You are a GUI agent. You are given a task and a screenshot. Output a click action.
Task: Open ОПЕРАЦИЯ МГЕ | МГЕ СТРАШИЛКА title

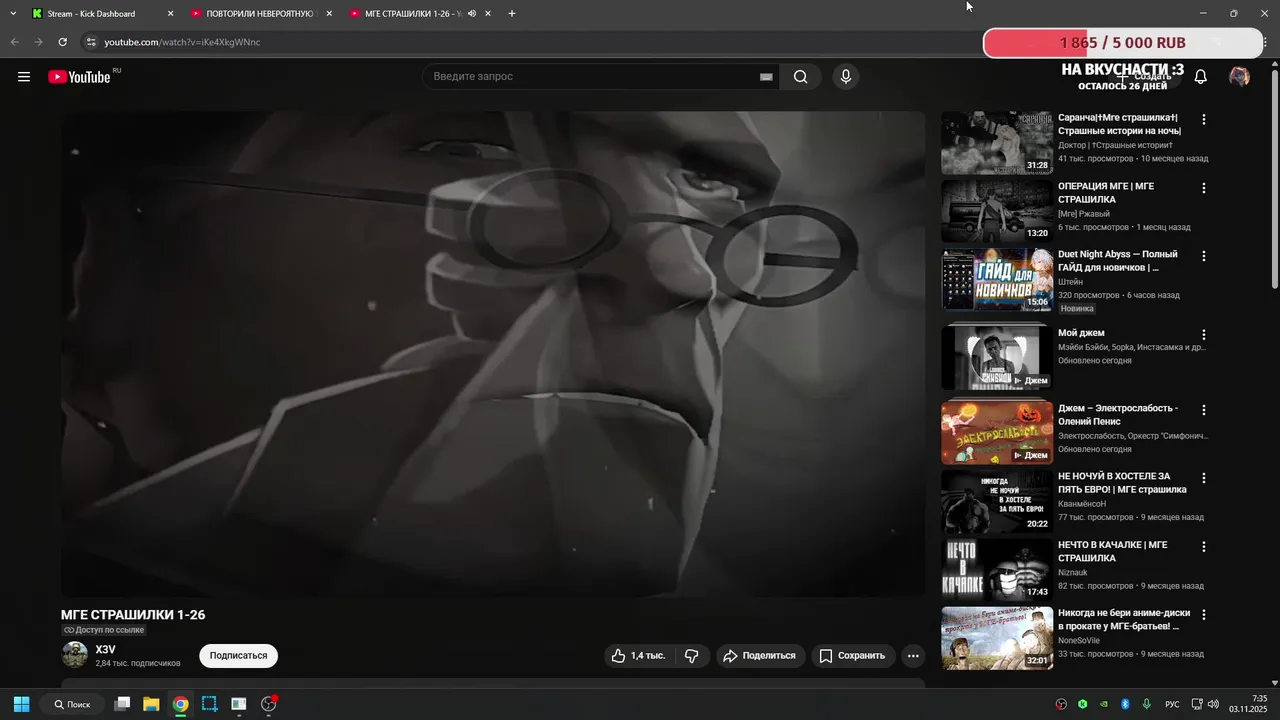pos(1106,193)
